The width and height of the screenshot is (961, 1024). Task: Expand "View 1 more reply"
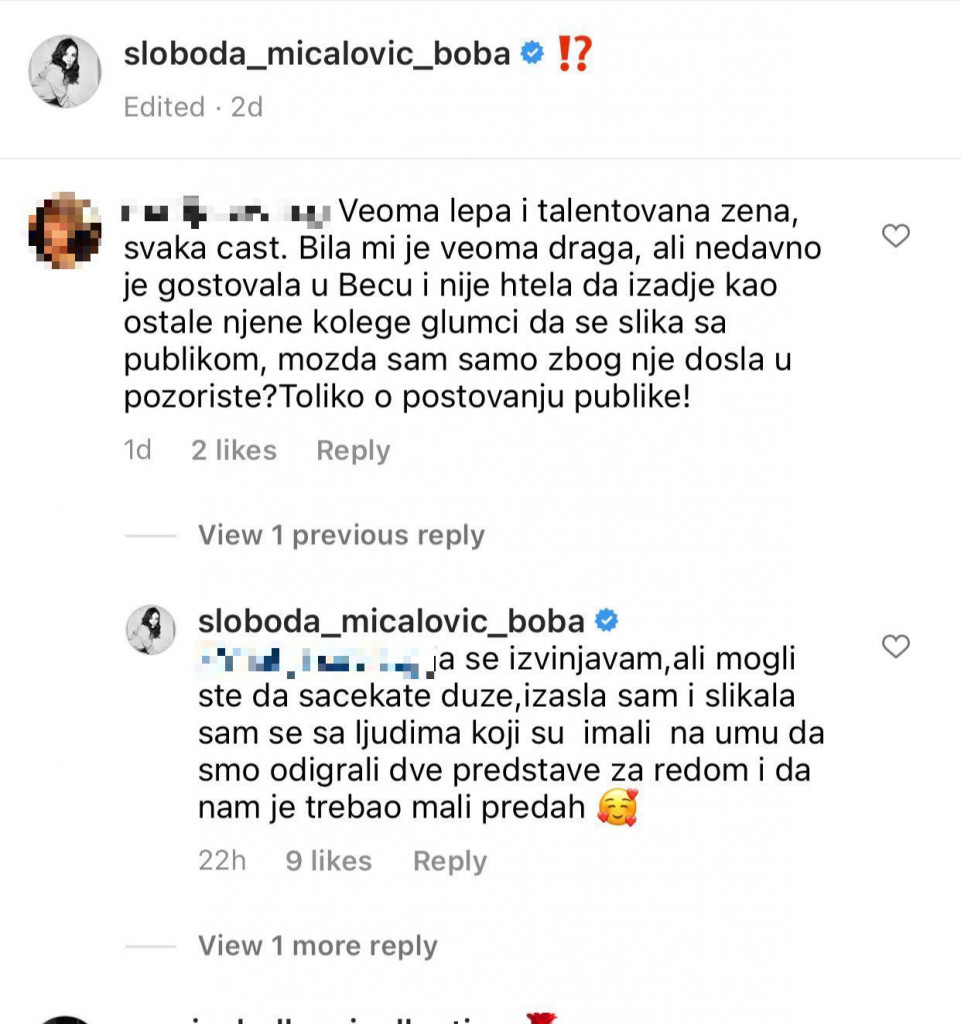[317, 945]
